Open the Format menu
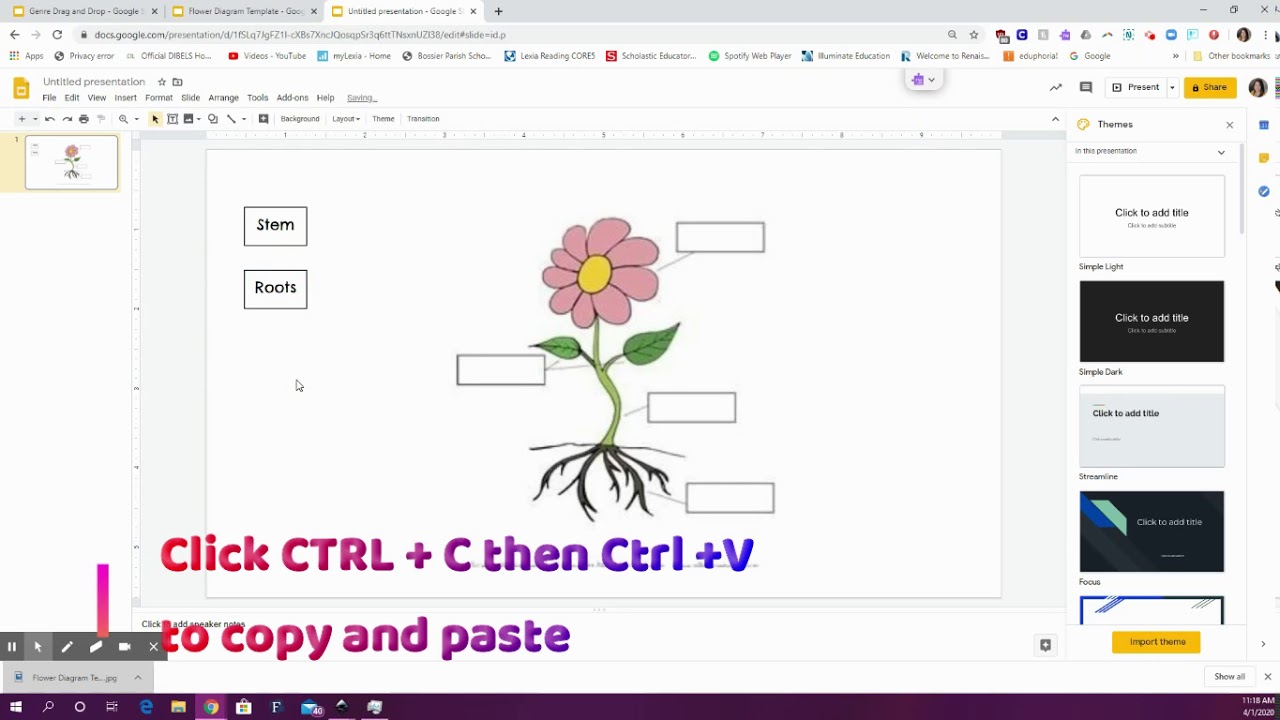 159,98
